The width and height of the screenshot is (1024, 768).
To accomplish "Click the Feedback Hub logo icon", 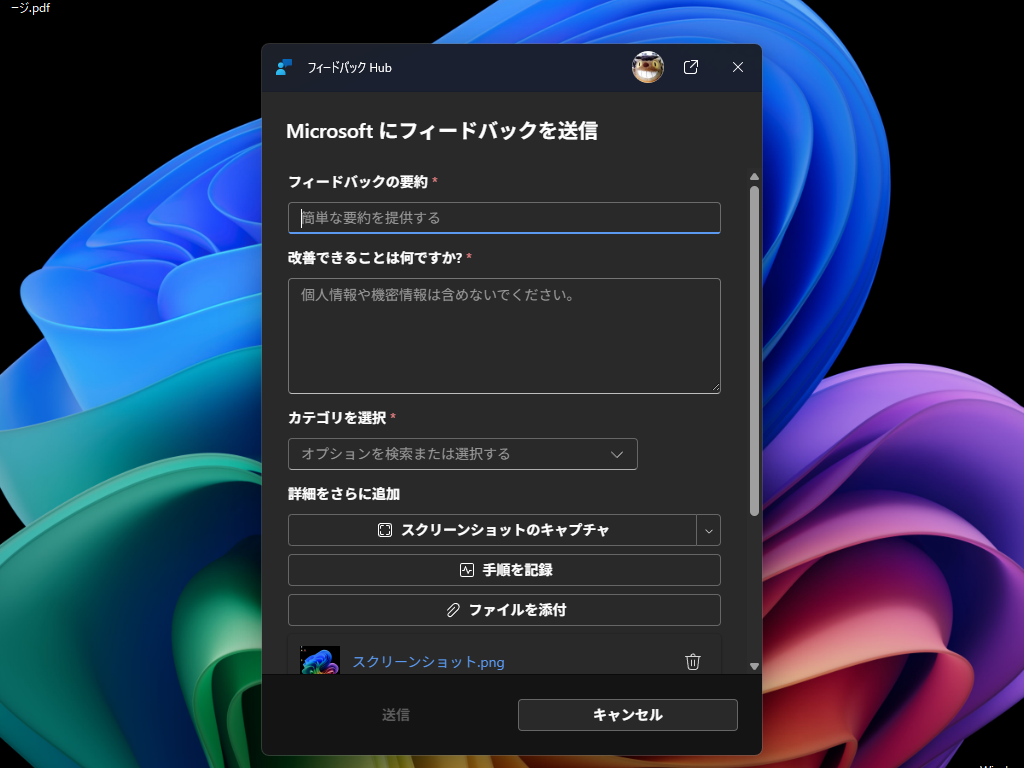I will click(284, 67).
